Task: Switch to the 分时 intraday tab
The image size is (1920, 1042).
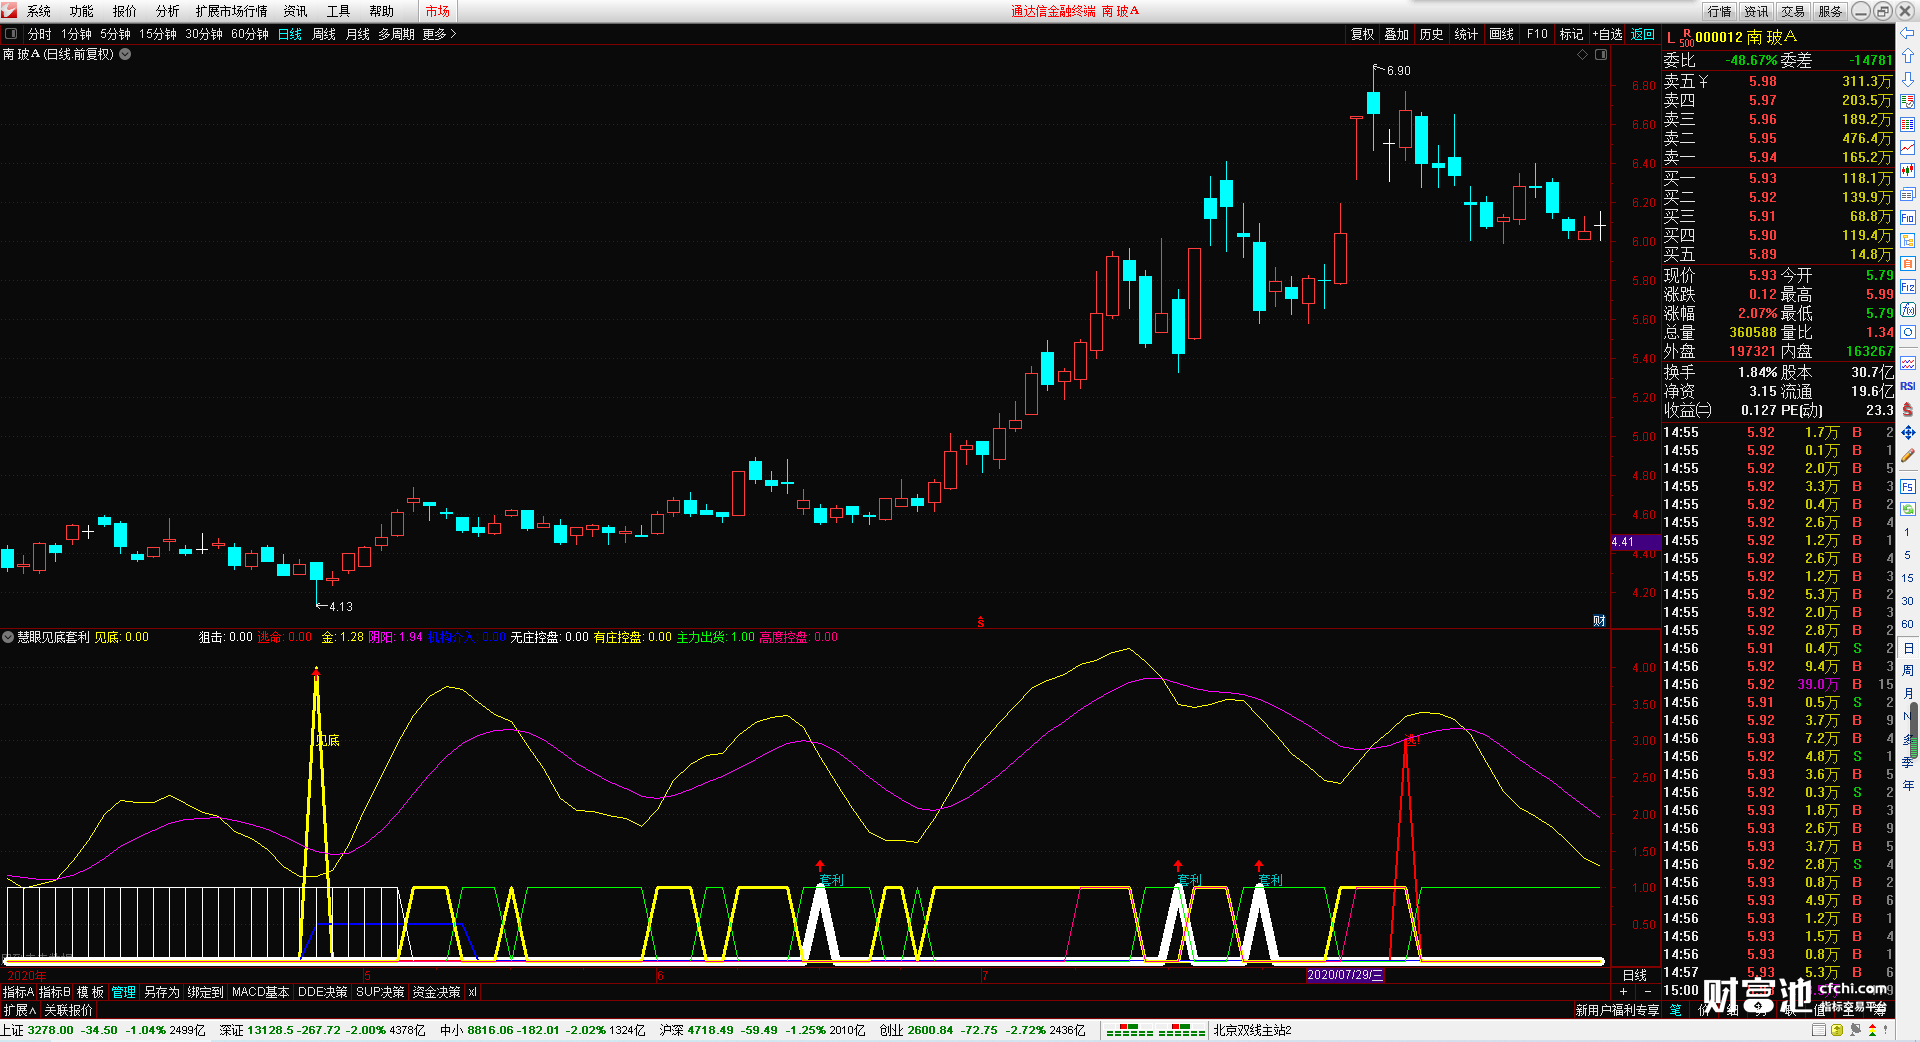Action: point(40,34)
